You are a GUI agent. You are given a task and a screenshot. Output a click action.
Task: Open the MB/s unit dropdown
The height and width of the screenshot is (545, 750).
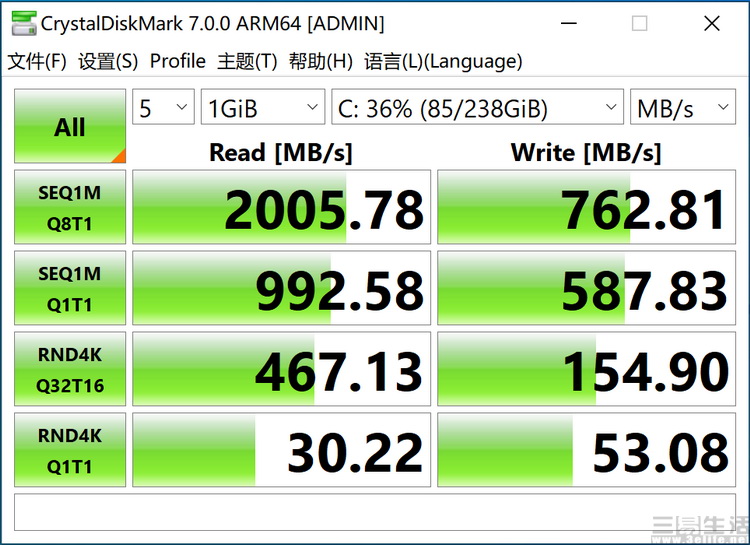pos(683,107)
